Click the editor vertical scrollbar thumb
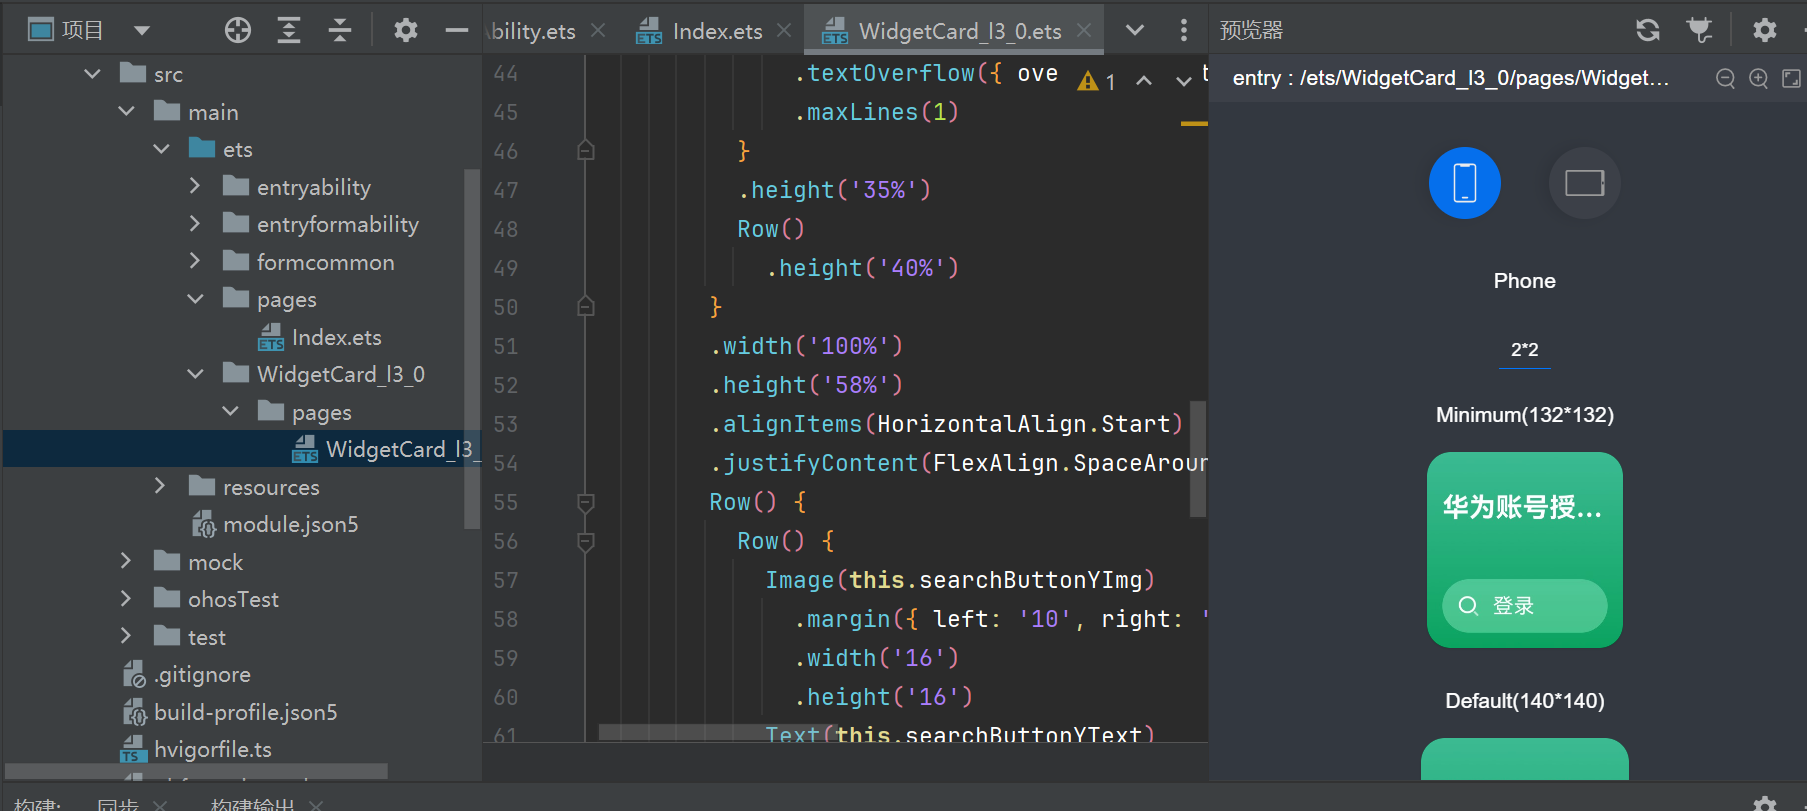1807x811 pixels. [1197, 459]
